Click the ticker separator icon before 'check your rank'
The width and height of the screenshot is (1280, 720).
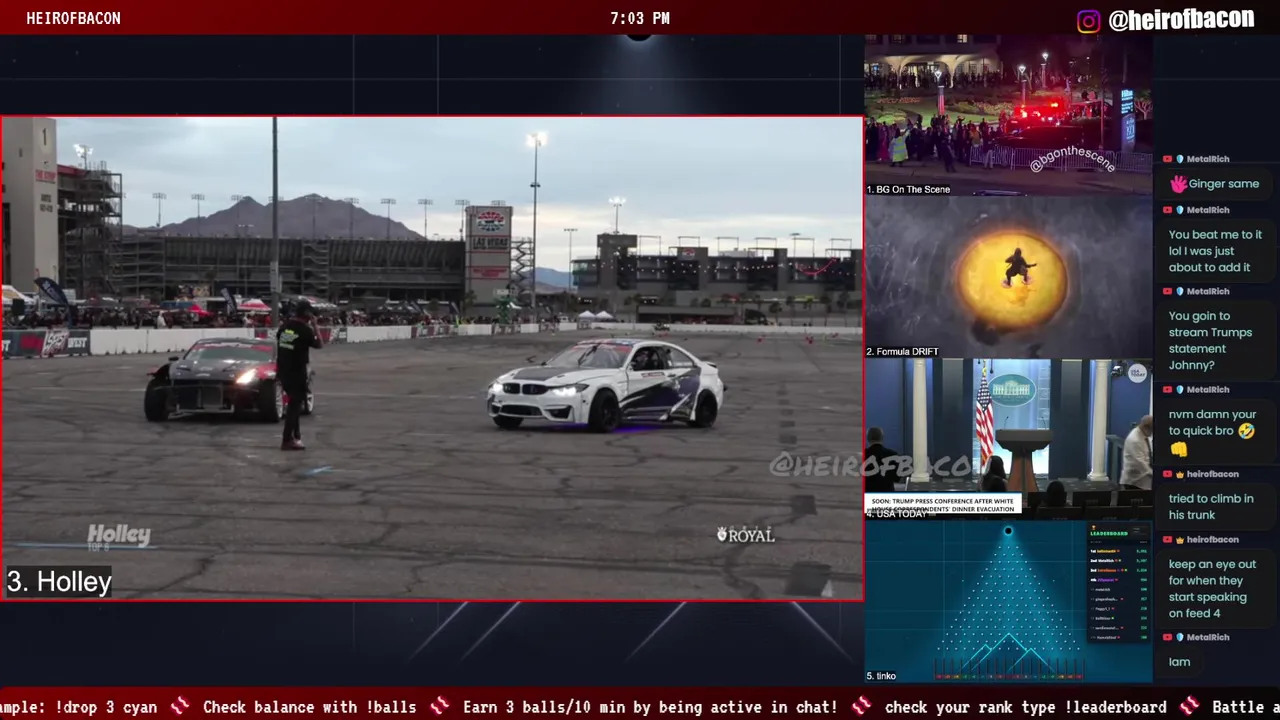(861, 707)
